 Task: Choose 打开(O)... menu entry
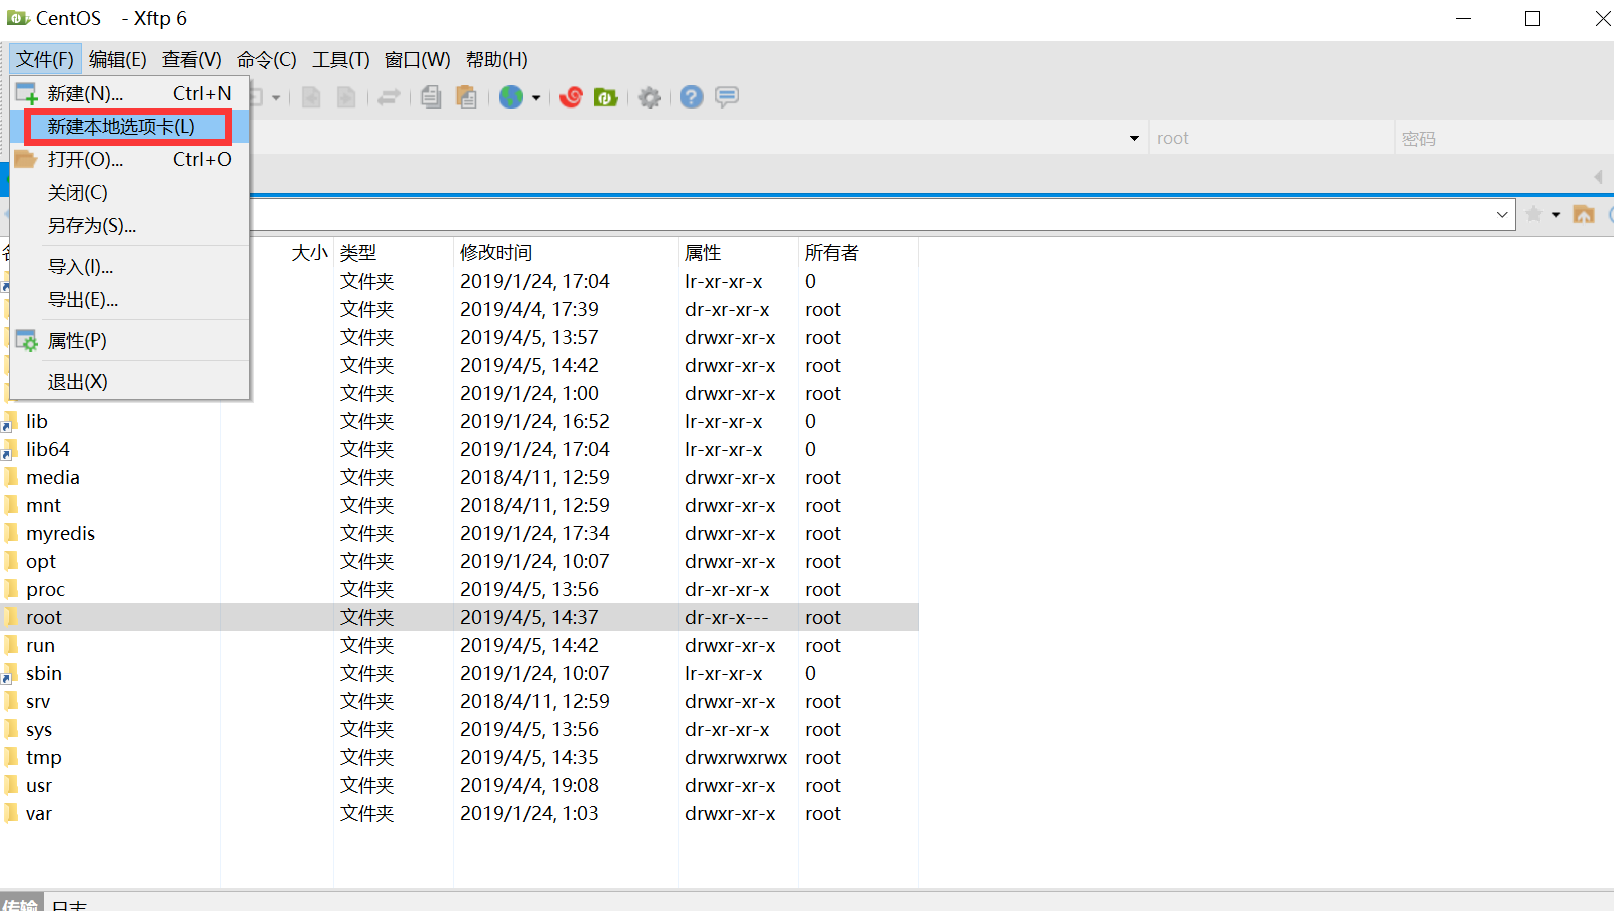click(x=130, y=159)
